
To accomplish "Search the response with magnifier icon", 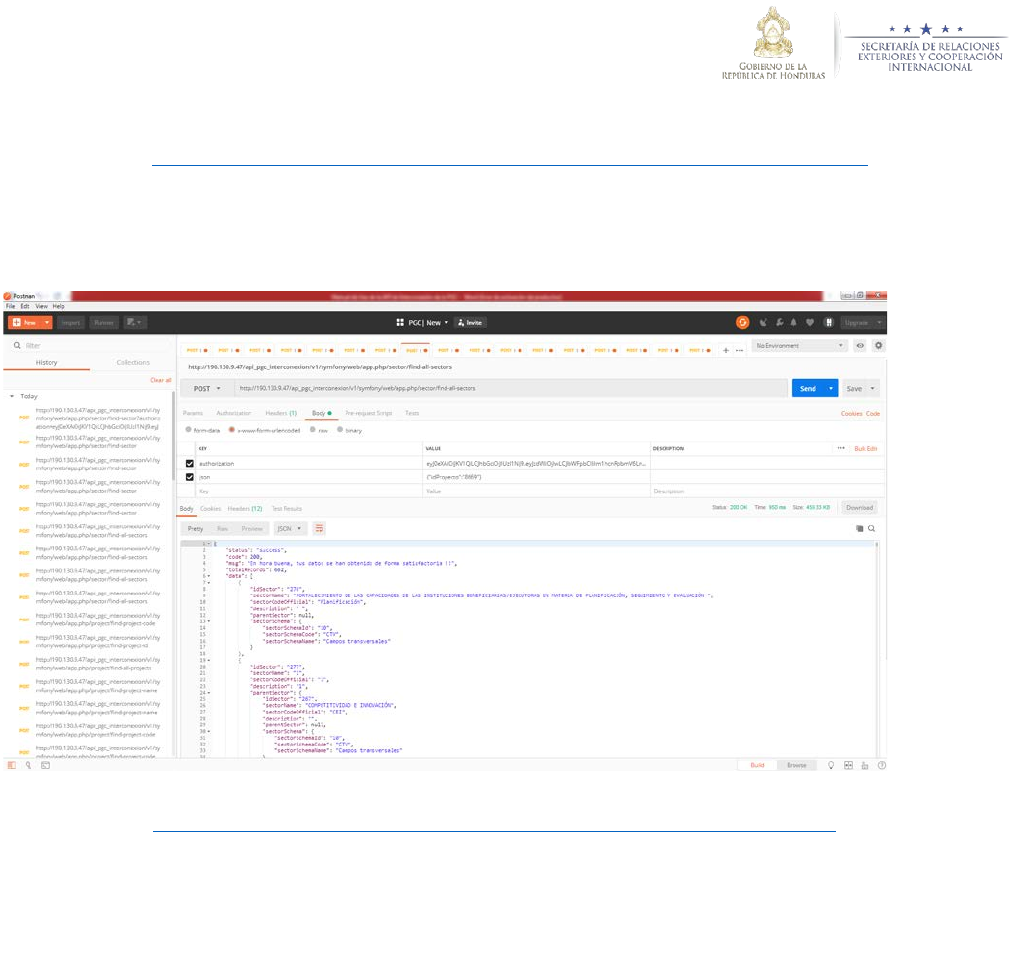I will [872, 529].
